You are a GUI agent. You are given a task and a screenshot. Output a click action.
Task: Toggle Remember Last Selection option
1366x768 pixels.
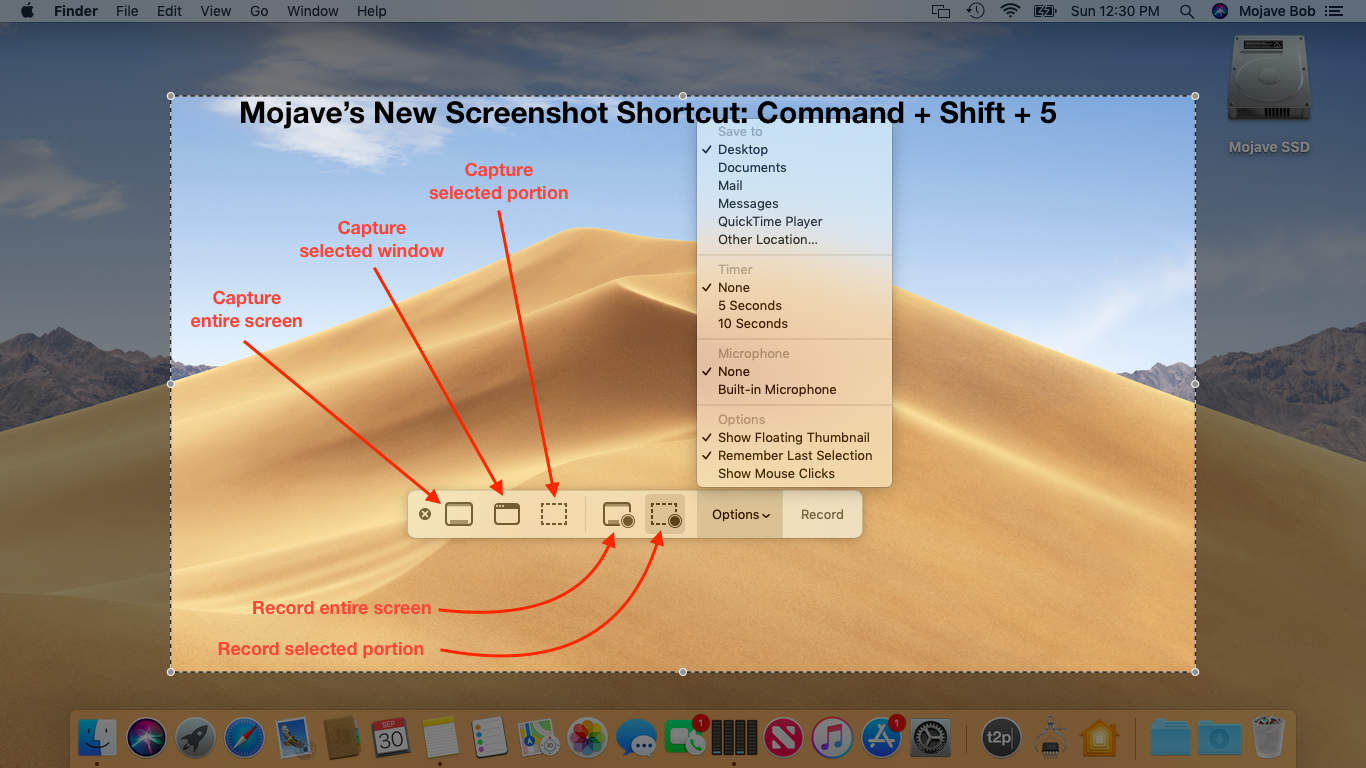794,455
